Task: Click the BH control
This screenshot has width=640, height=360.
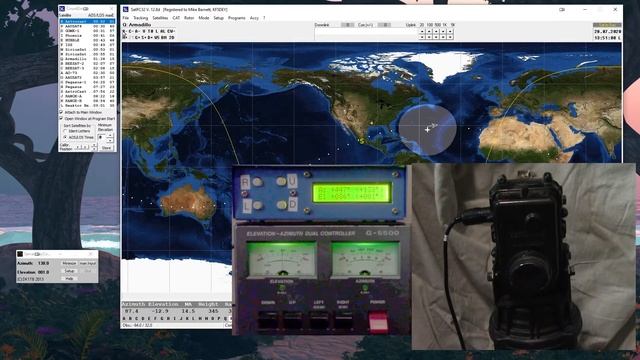Action: click(164, 37)
